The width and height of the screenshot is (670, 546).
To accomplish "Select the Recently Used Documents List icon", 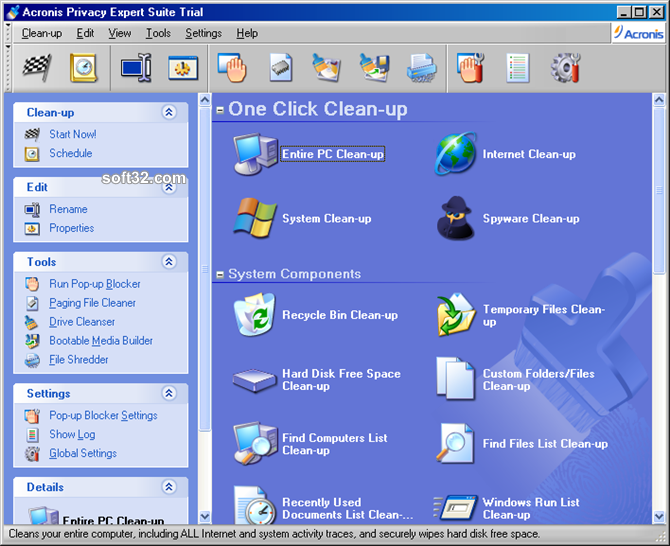I will point(255,505).
